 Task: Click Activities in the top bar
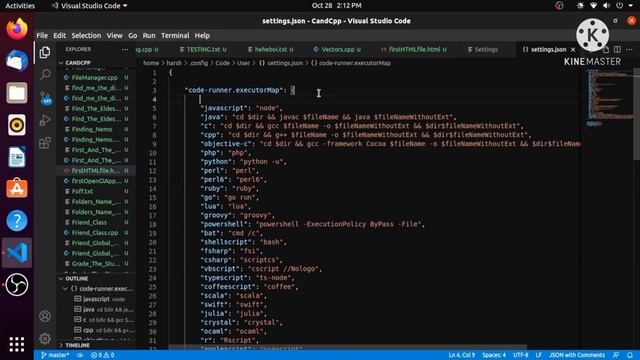[20, 6]
